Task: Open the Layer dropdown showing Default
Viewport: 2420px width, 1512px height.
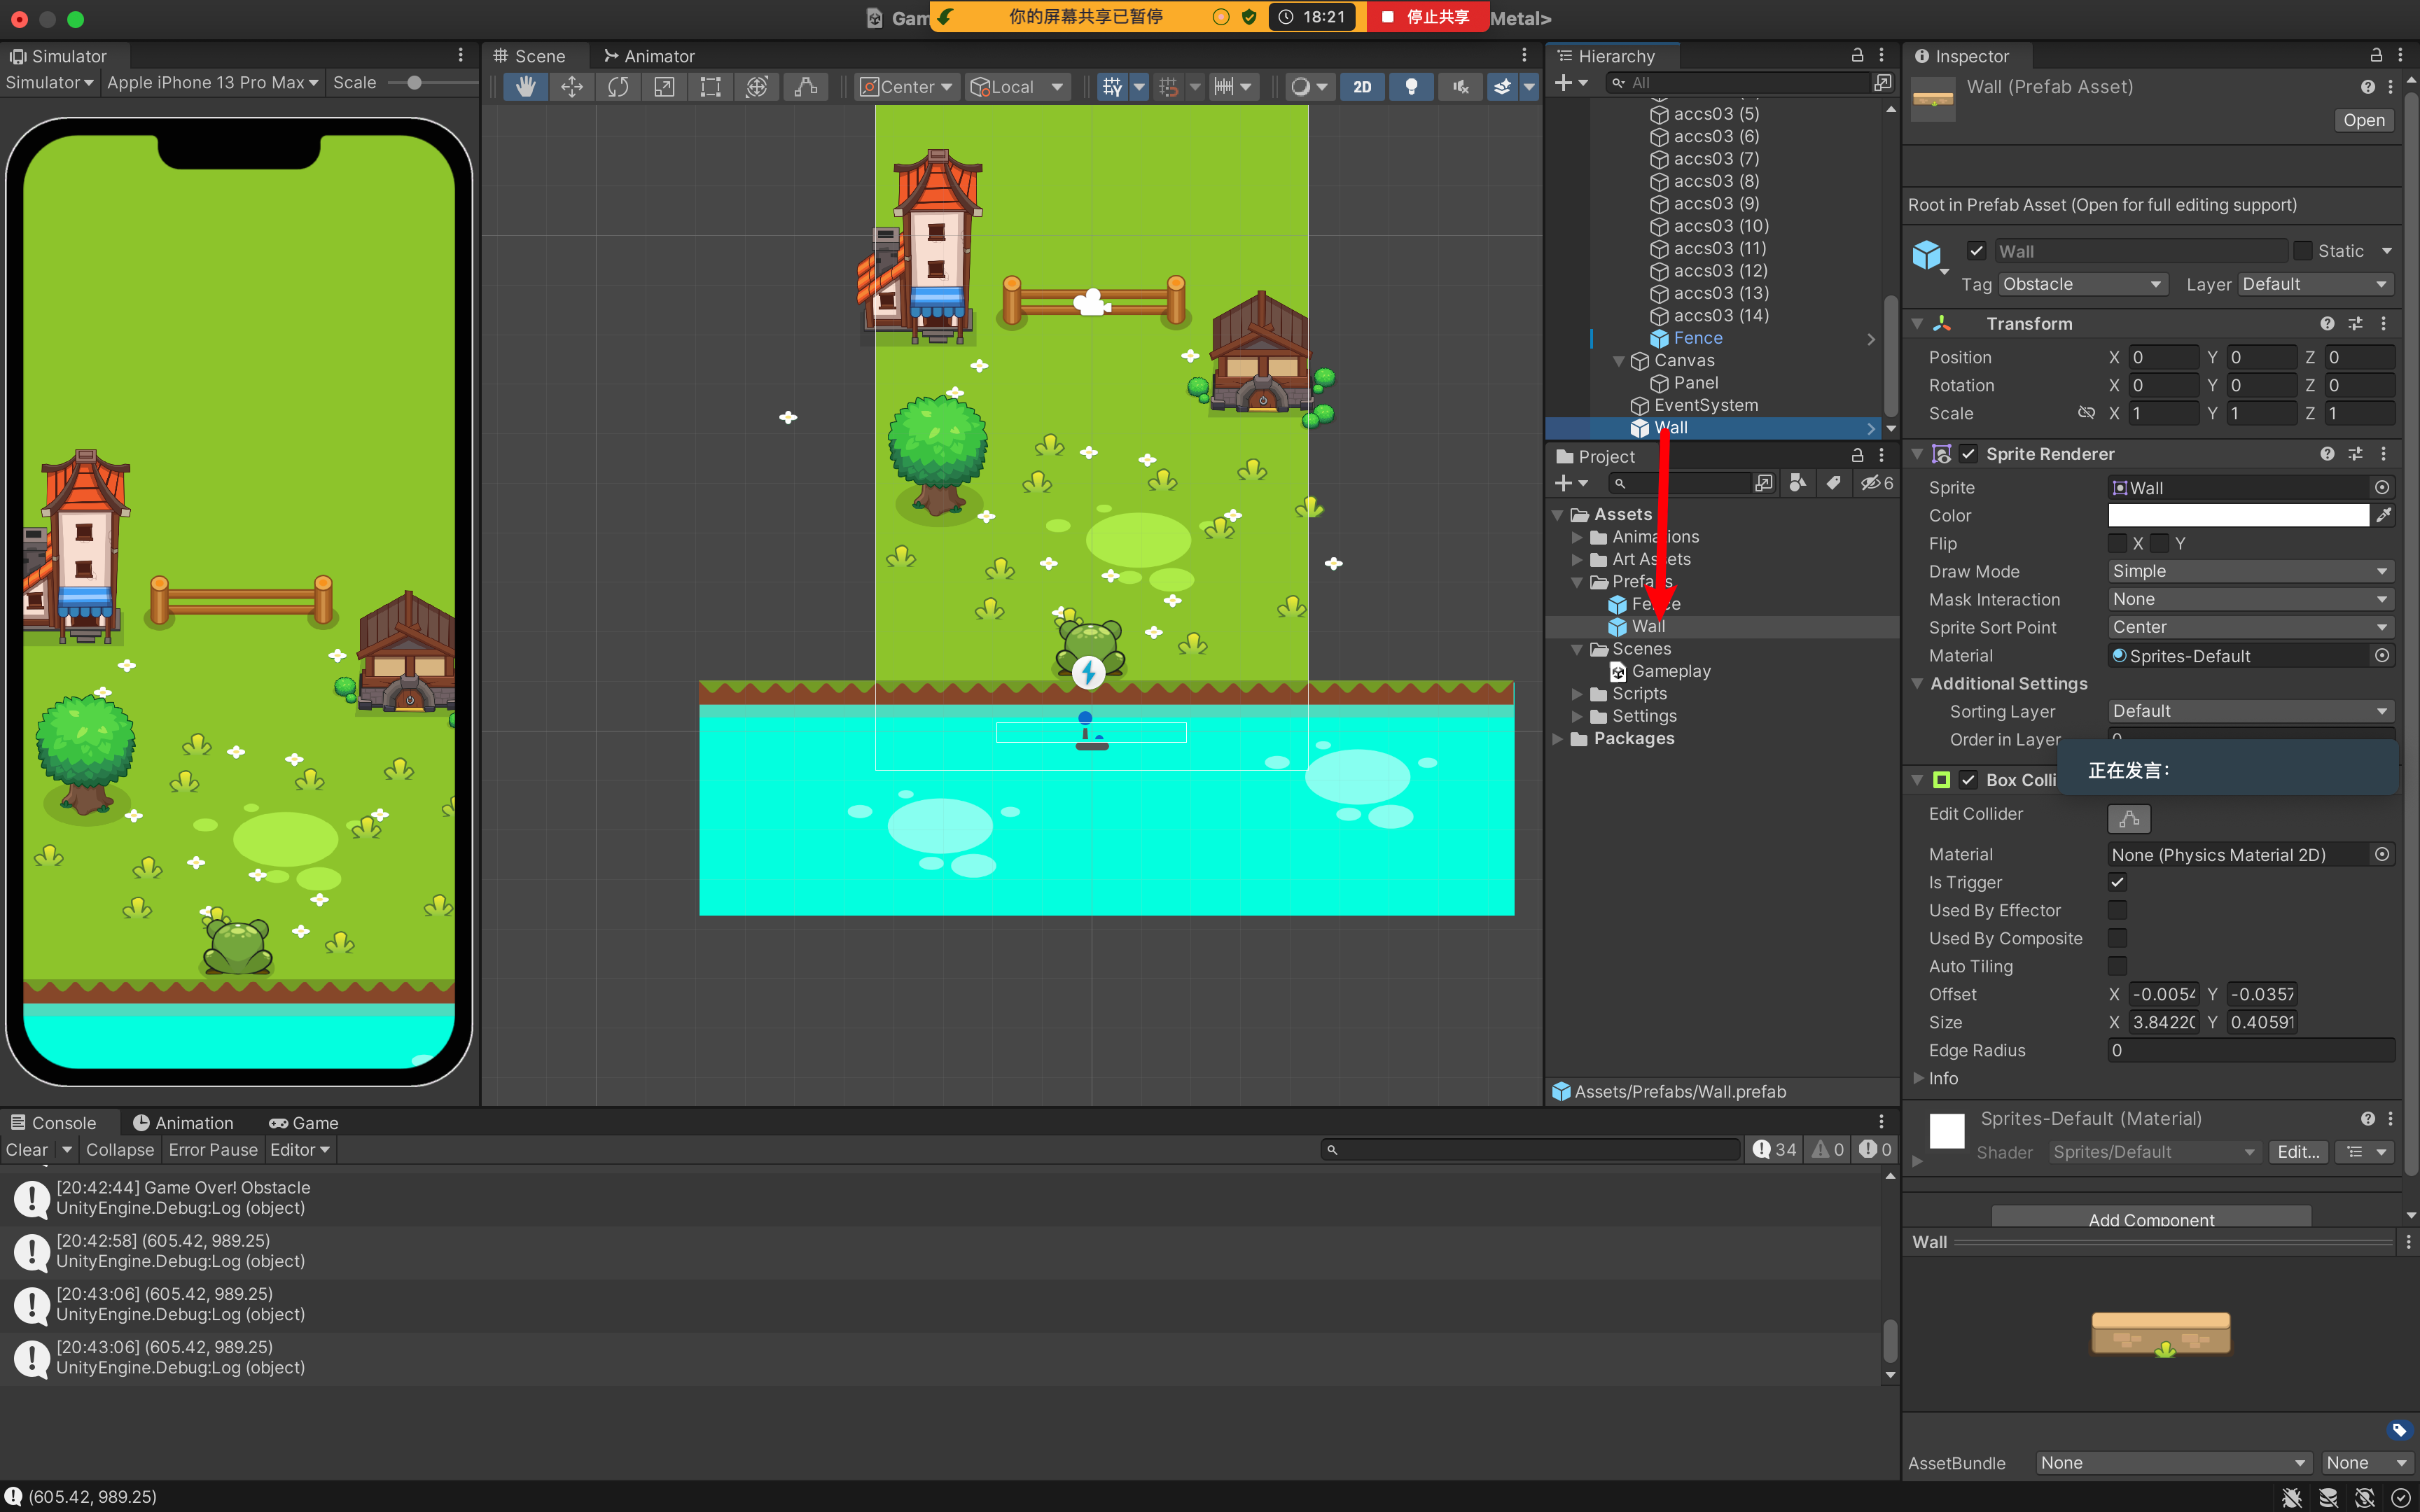Action: (x=2316, y=284)
